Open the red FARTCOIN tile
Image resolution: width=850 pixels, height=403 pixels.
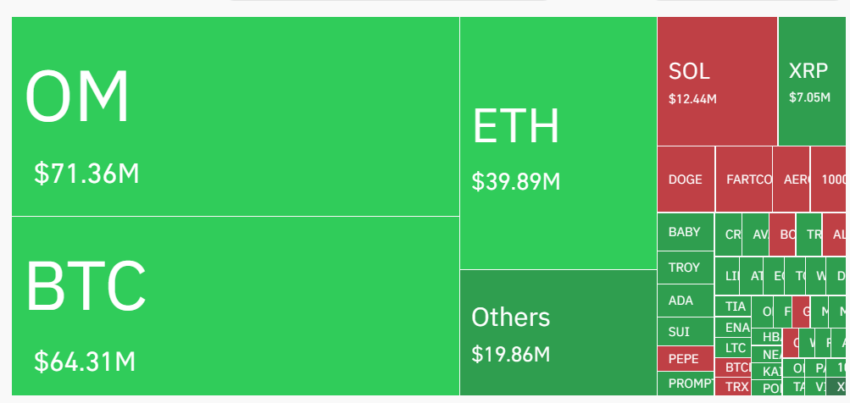pos(744,179)
